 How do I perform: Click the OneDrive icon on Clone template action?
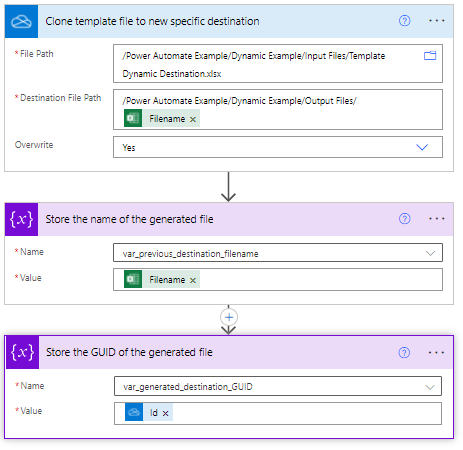coord(21,21)
